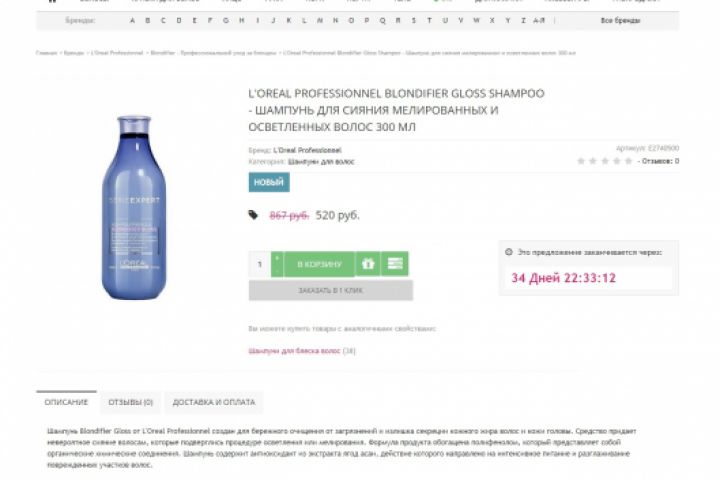
Task: Click the clock icon in the offer timer
Action: coord(509,252)
